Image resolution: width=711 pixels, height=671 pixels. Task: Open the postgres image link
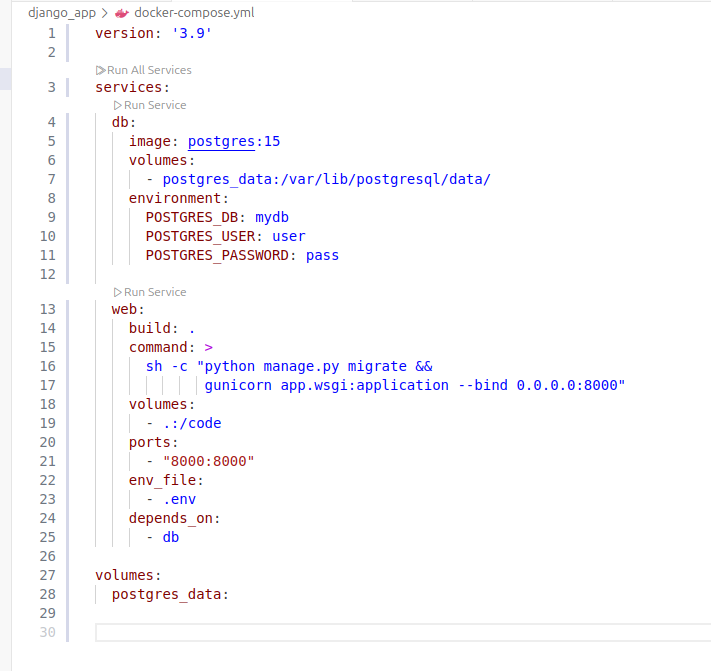point(221,141)
